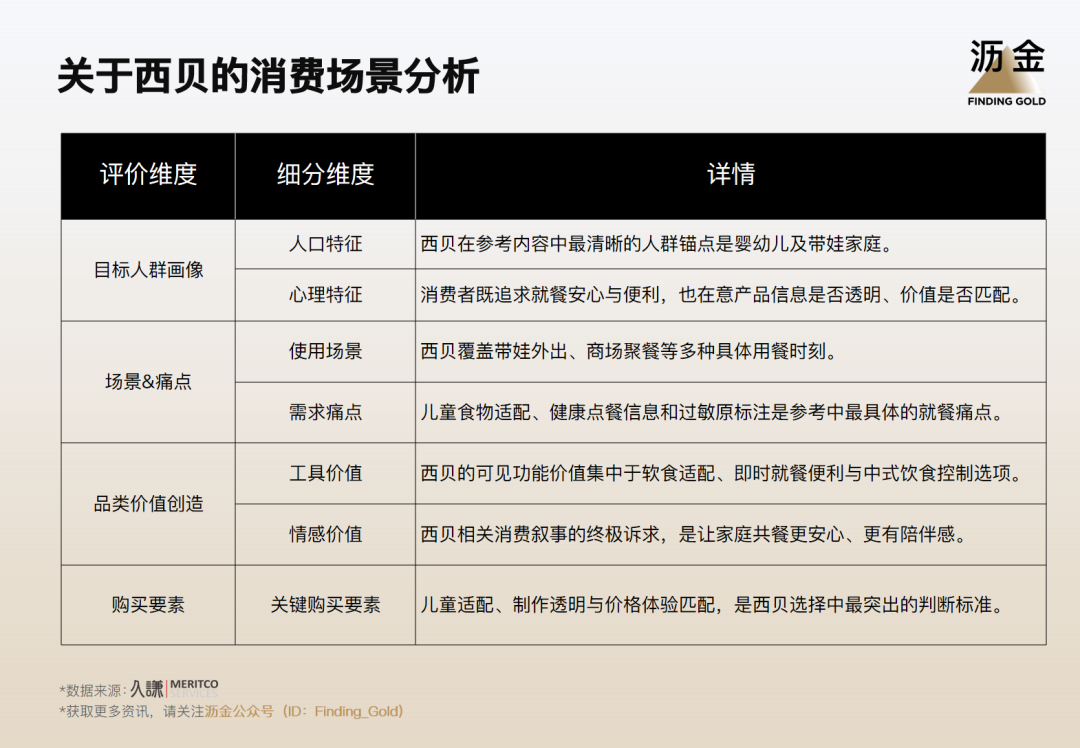The image size is (1080, 748).
Task: Click the 场景&痛点 category cell
Action: (x=148, y=382)
